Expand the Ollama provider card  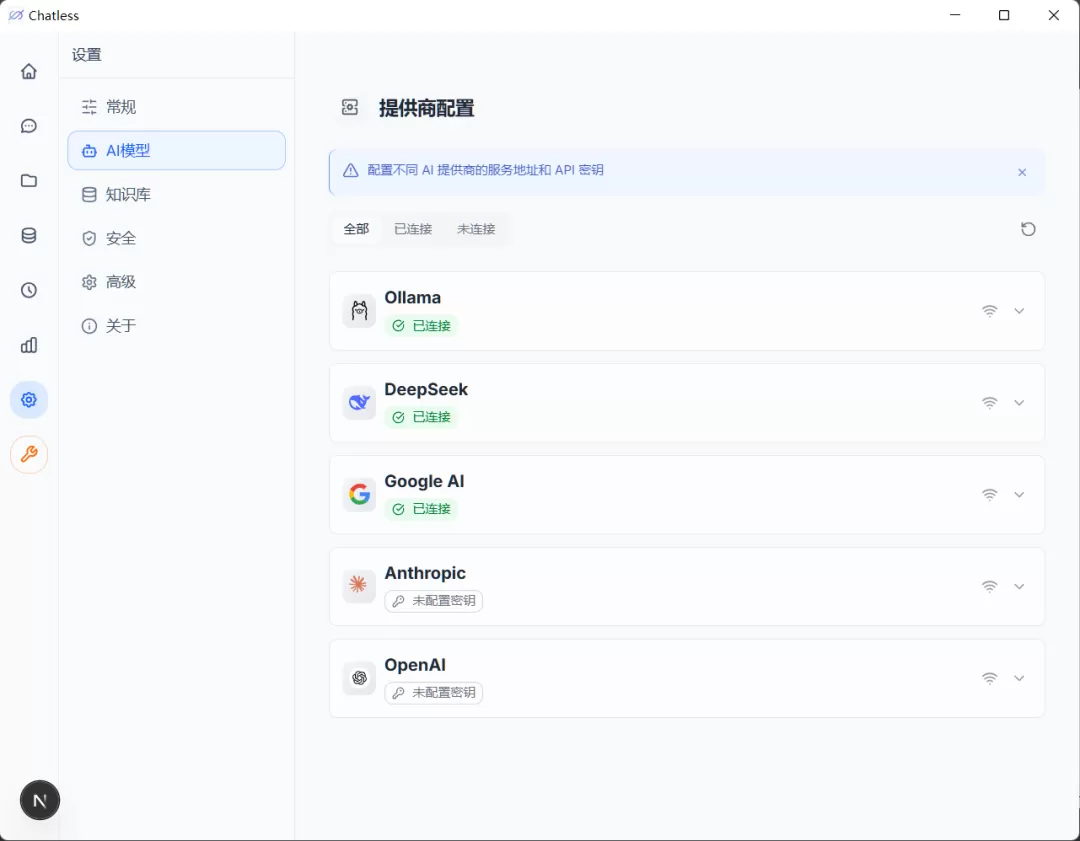coord(1019,311)
